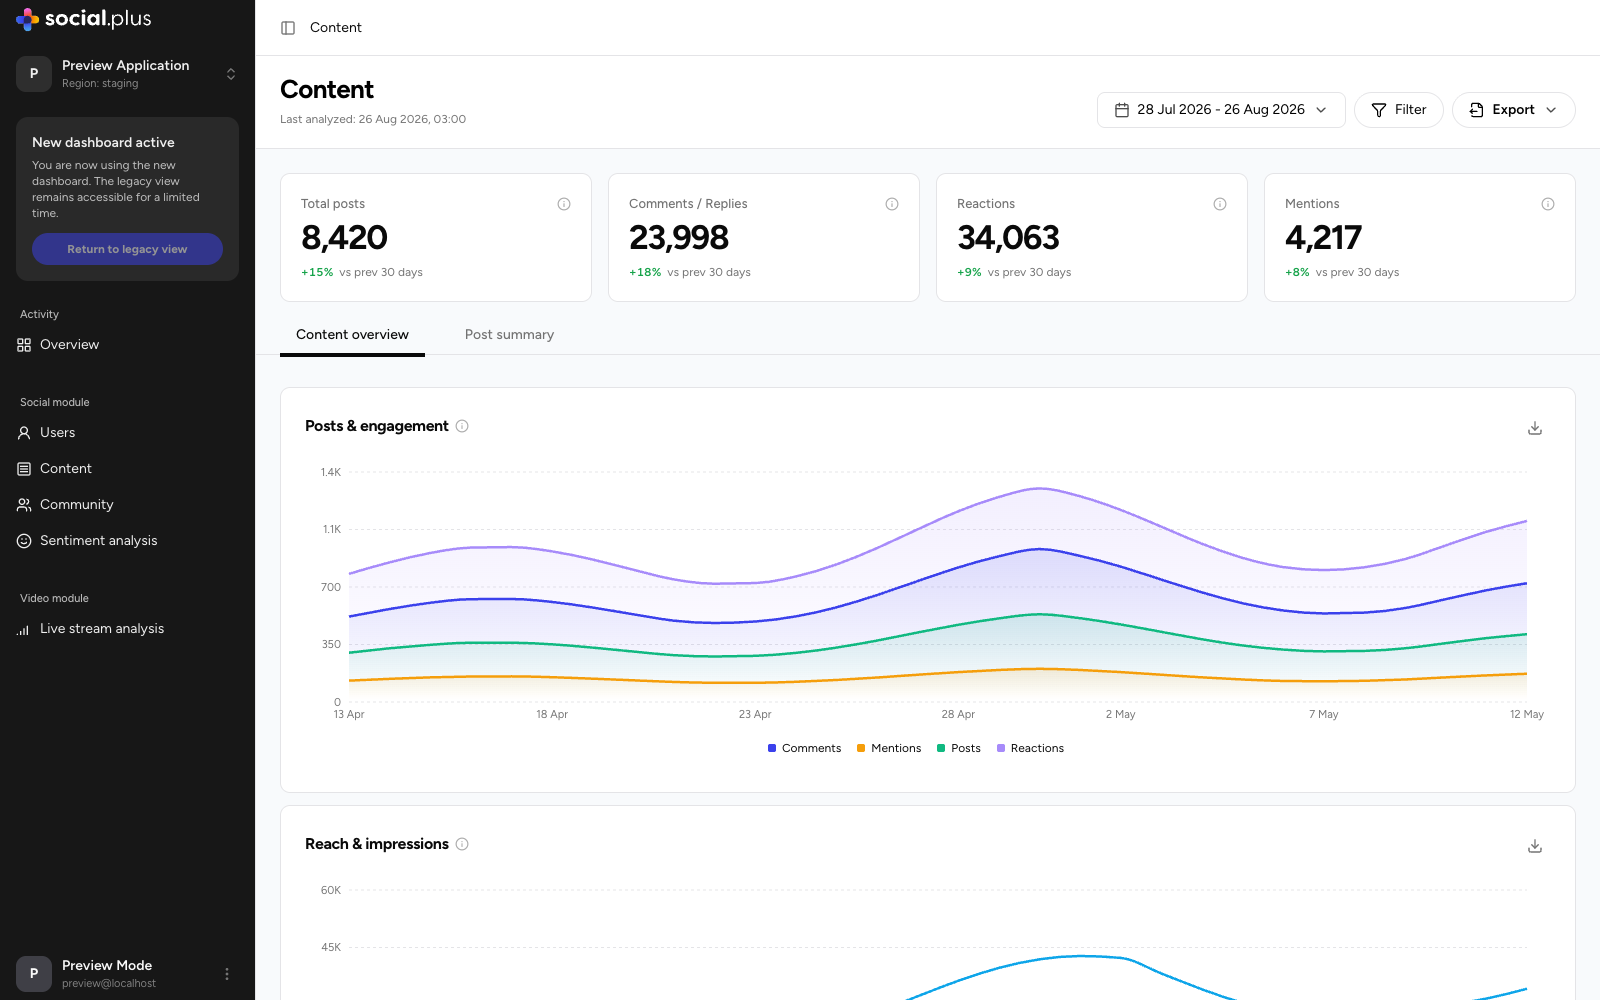The width and height of the screenshot is (1600, 1000).
Task: Click the Preview Application avatar P
Action: [x=34, y=74]
